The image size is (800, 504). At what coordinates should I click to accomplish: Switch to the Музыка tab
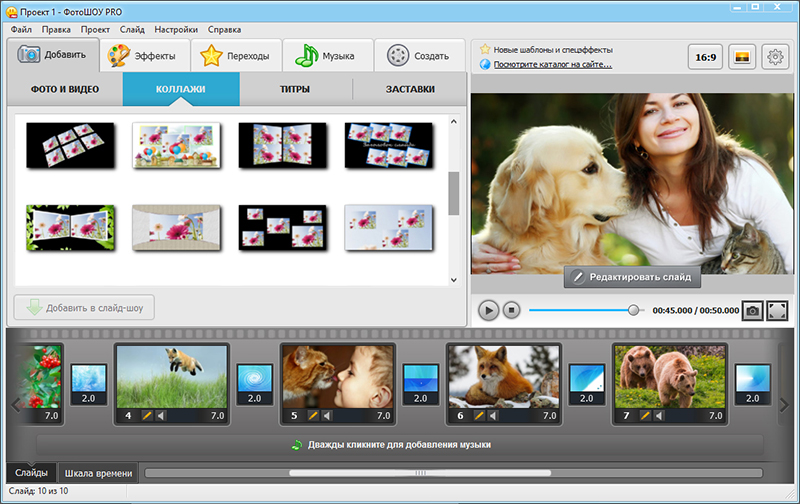(328, 56)
